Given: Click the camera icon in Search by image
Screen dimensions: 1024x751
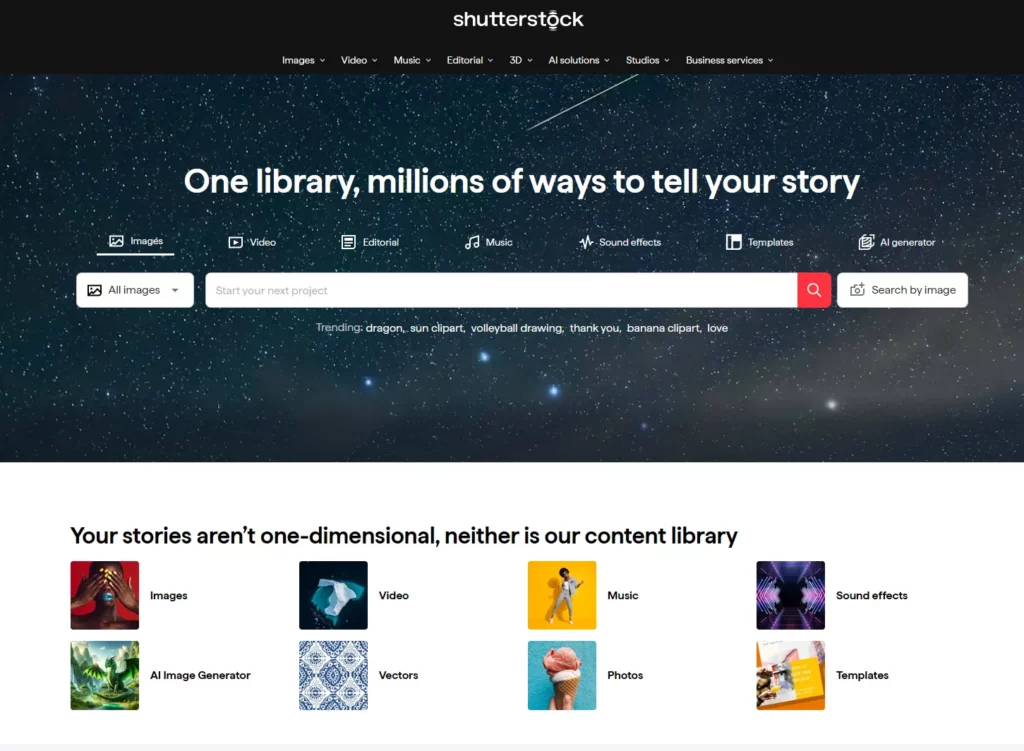Looking at the screenshot, I should click(857, 290).
